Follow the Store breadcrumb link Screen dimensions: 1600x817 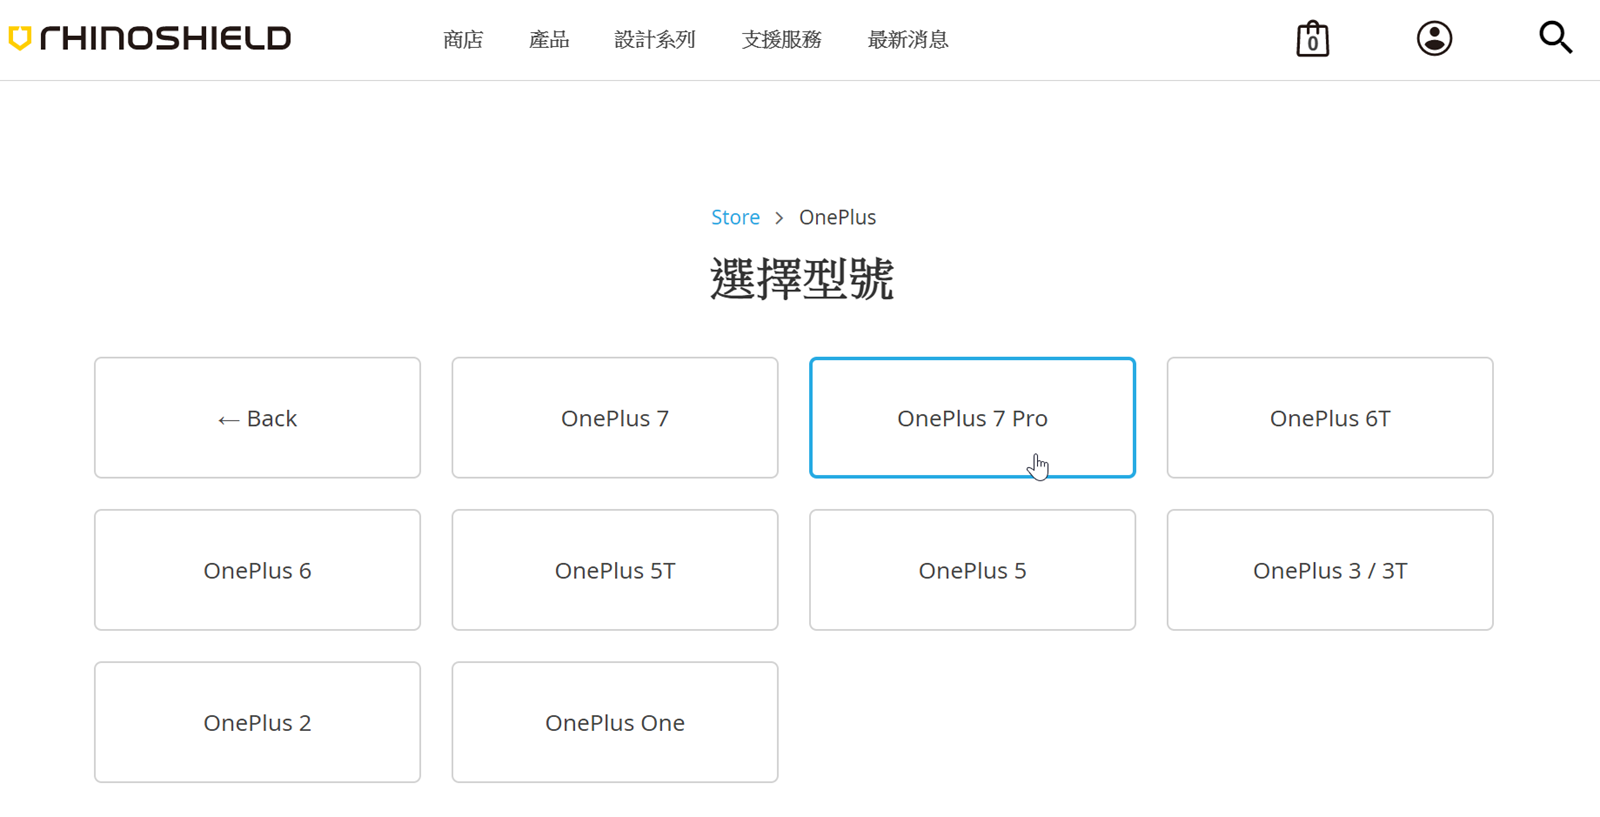[735, 217]
